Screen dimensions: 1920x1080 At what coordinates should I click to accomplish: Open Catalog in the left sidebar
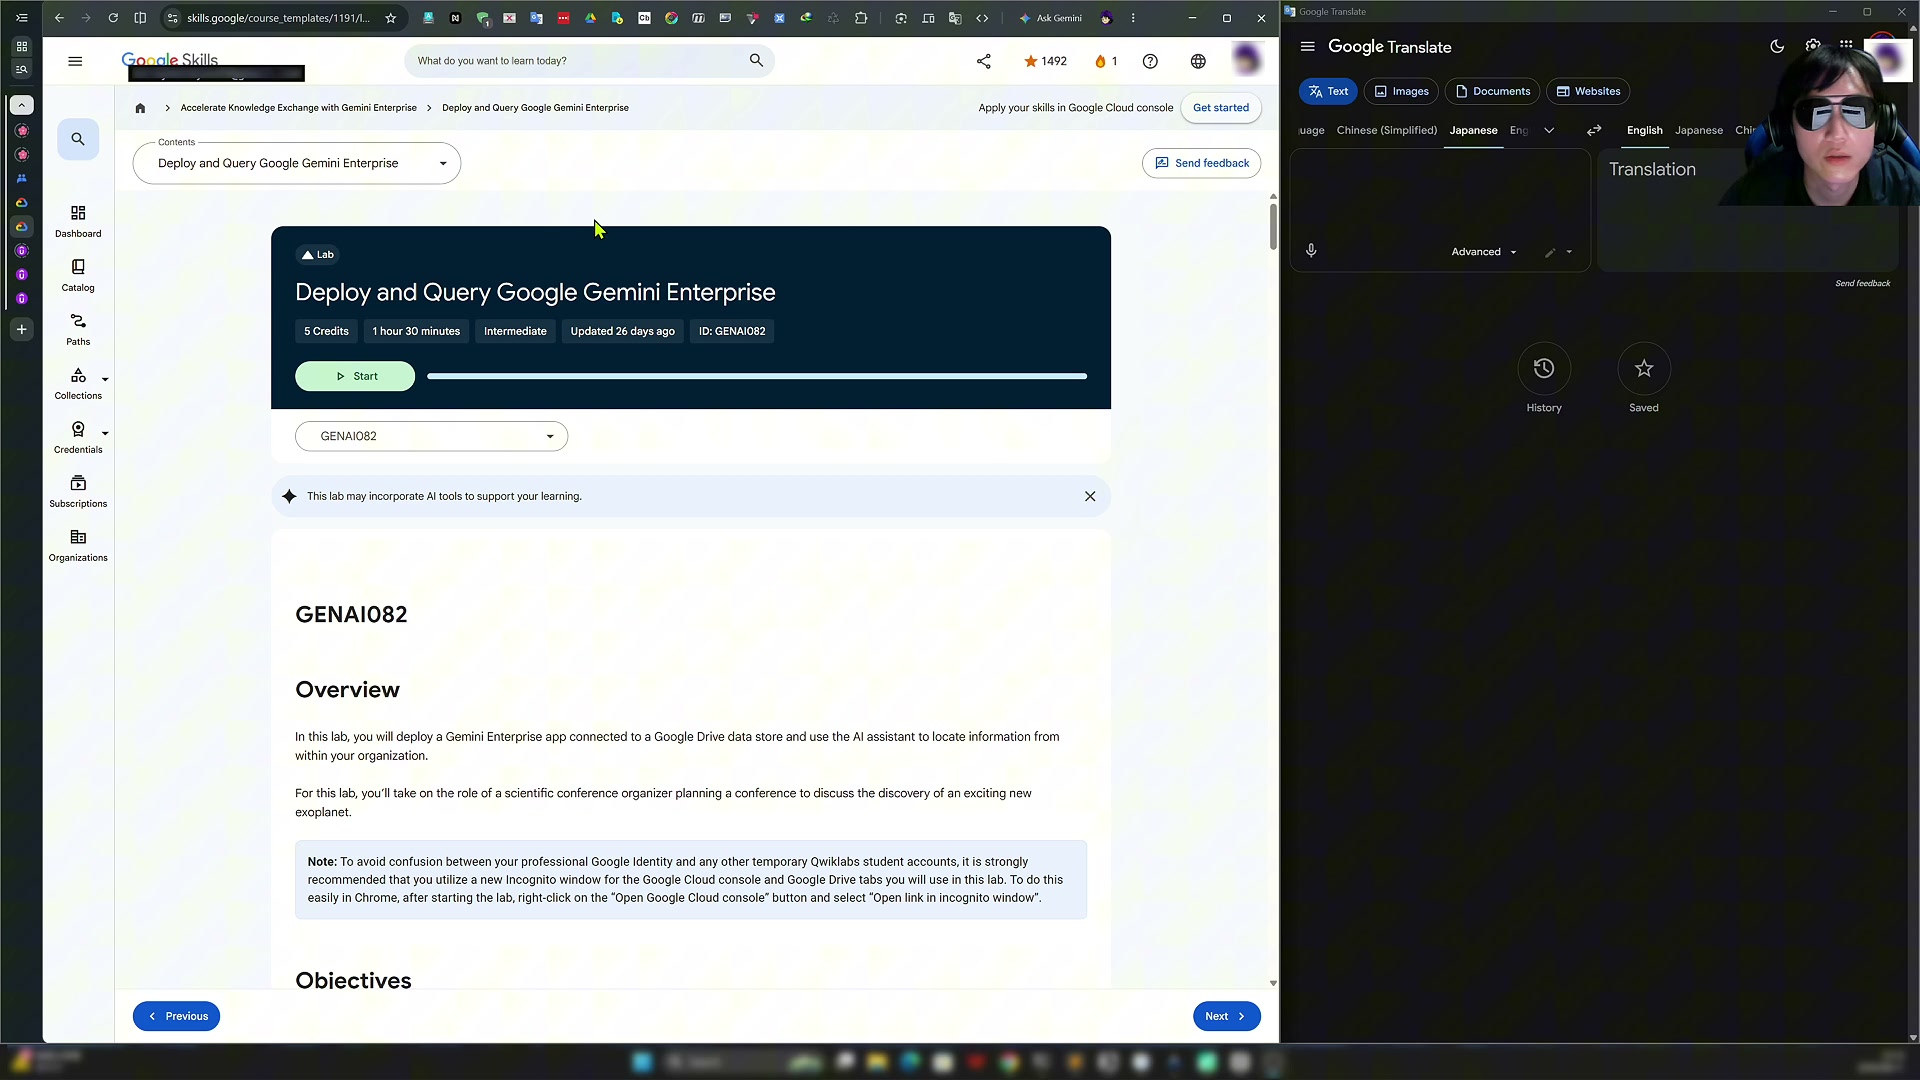78,276
